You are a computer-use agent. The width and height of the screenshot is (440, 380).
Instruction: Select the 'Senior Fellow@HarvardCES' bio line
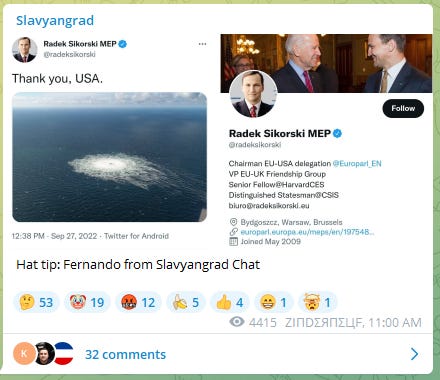(276, 185)
